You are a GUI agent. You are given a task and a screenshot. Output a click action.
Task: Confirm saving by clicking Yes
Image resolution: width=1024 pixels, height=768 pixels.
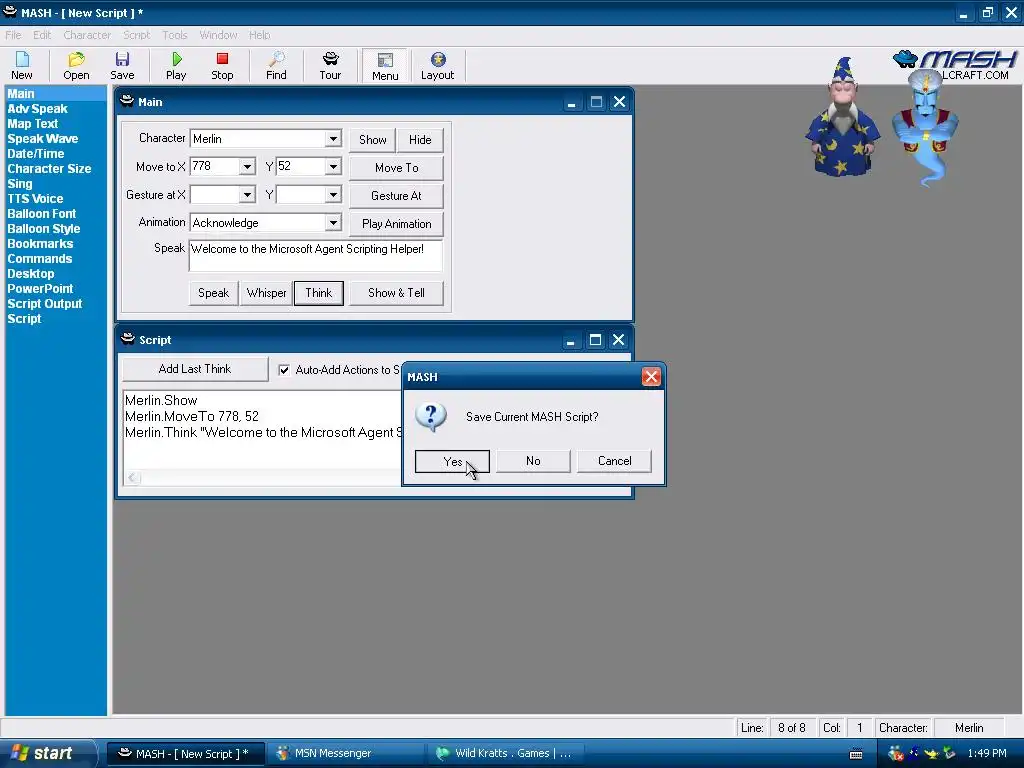tap(452, 461)
